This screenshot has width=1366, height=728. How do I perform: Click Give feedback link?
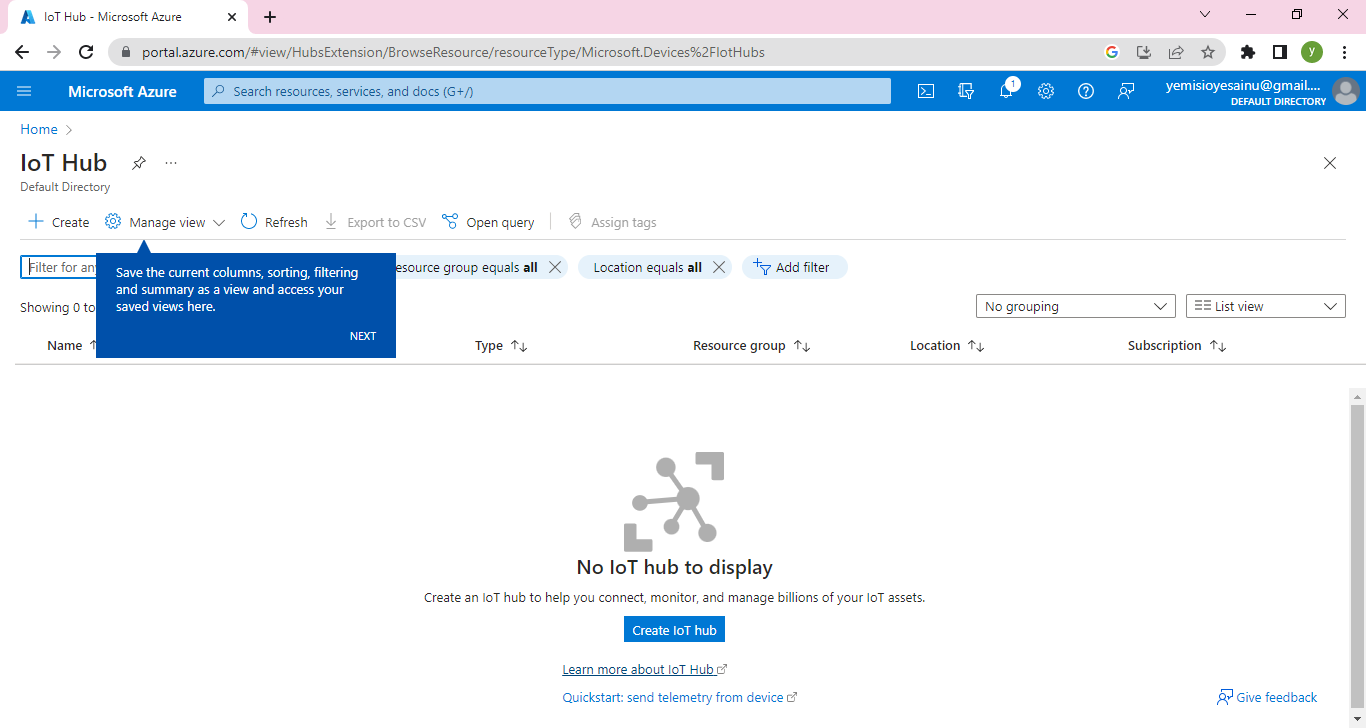click(x=1267, y=697)
